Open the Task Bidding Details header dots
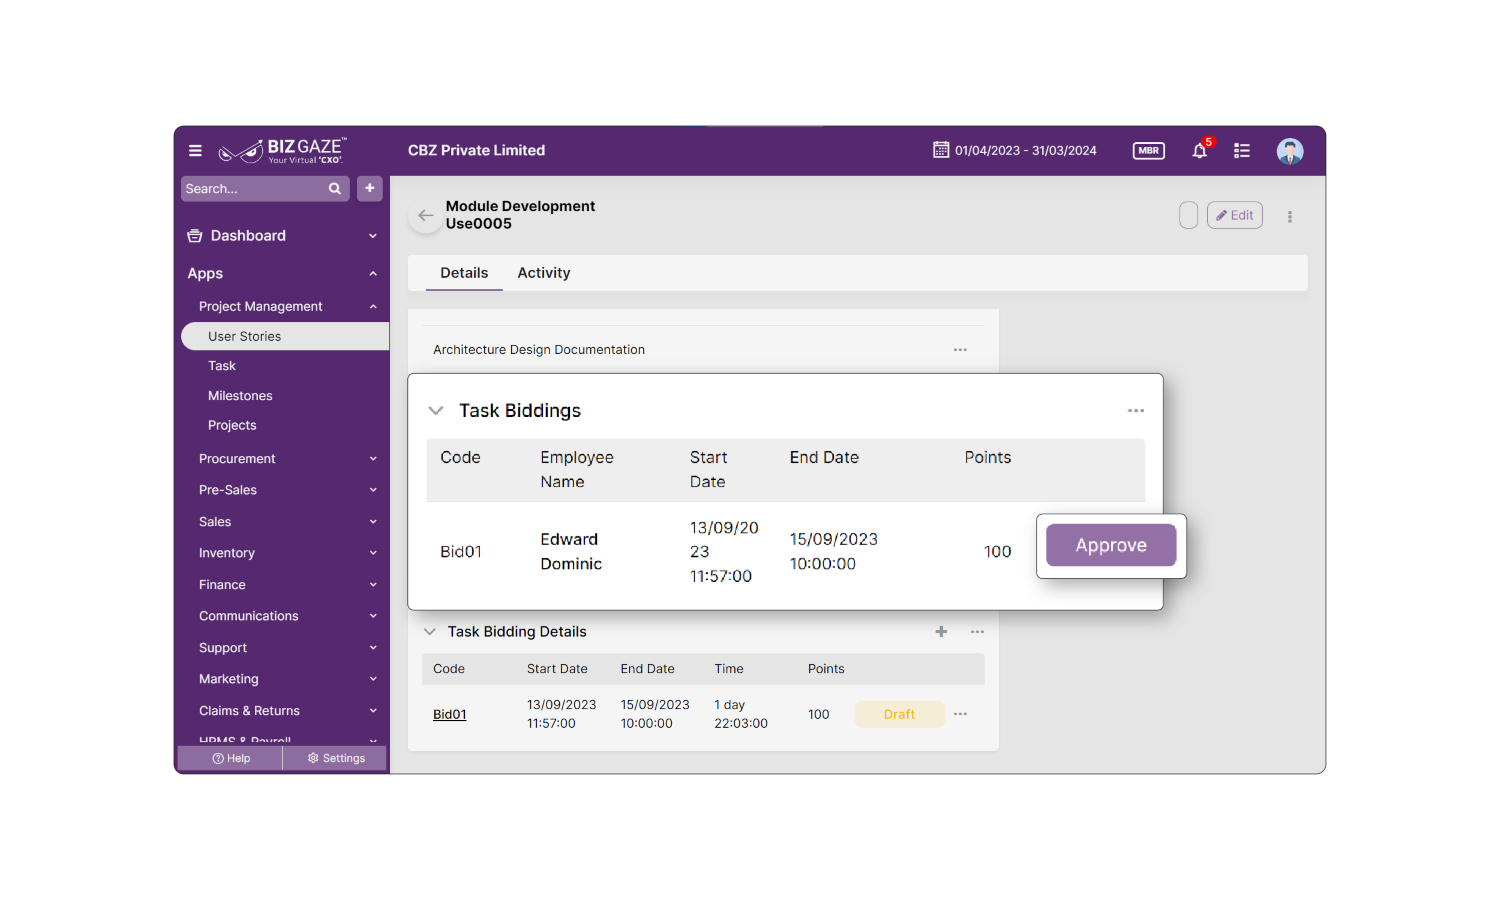Screen dimensions: 1500x900 977,632
